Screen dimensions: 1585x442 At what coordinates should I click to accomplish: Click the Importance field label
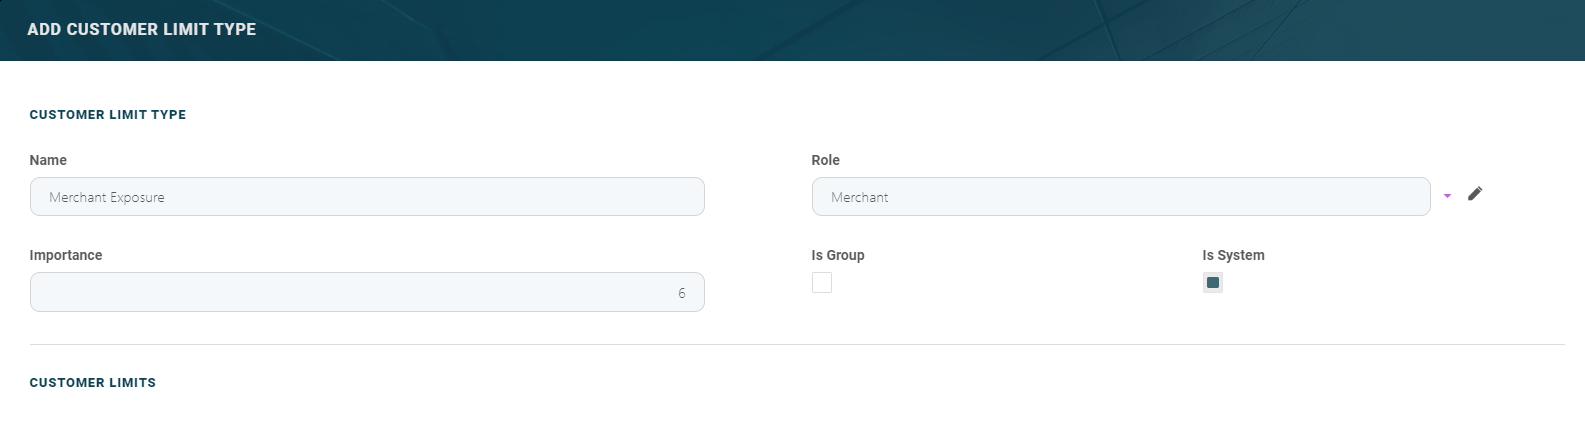click(66, 255)
